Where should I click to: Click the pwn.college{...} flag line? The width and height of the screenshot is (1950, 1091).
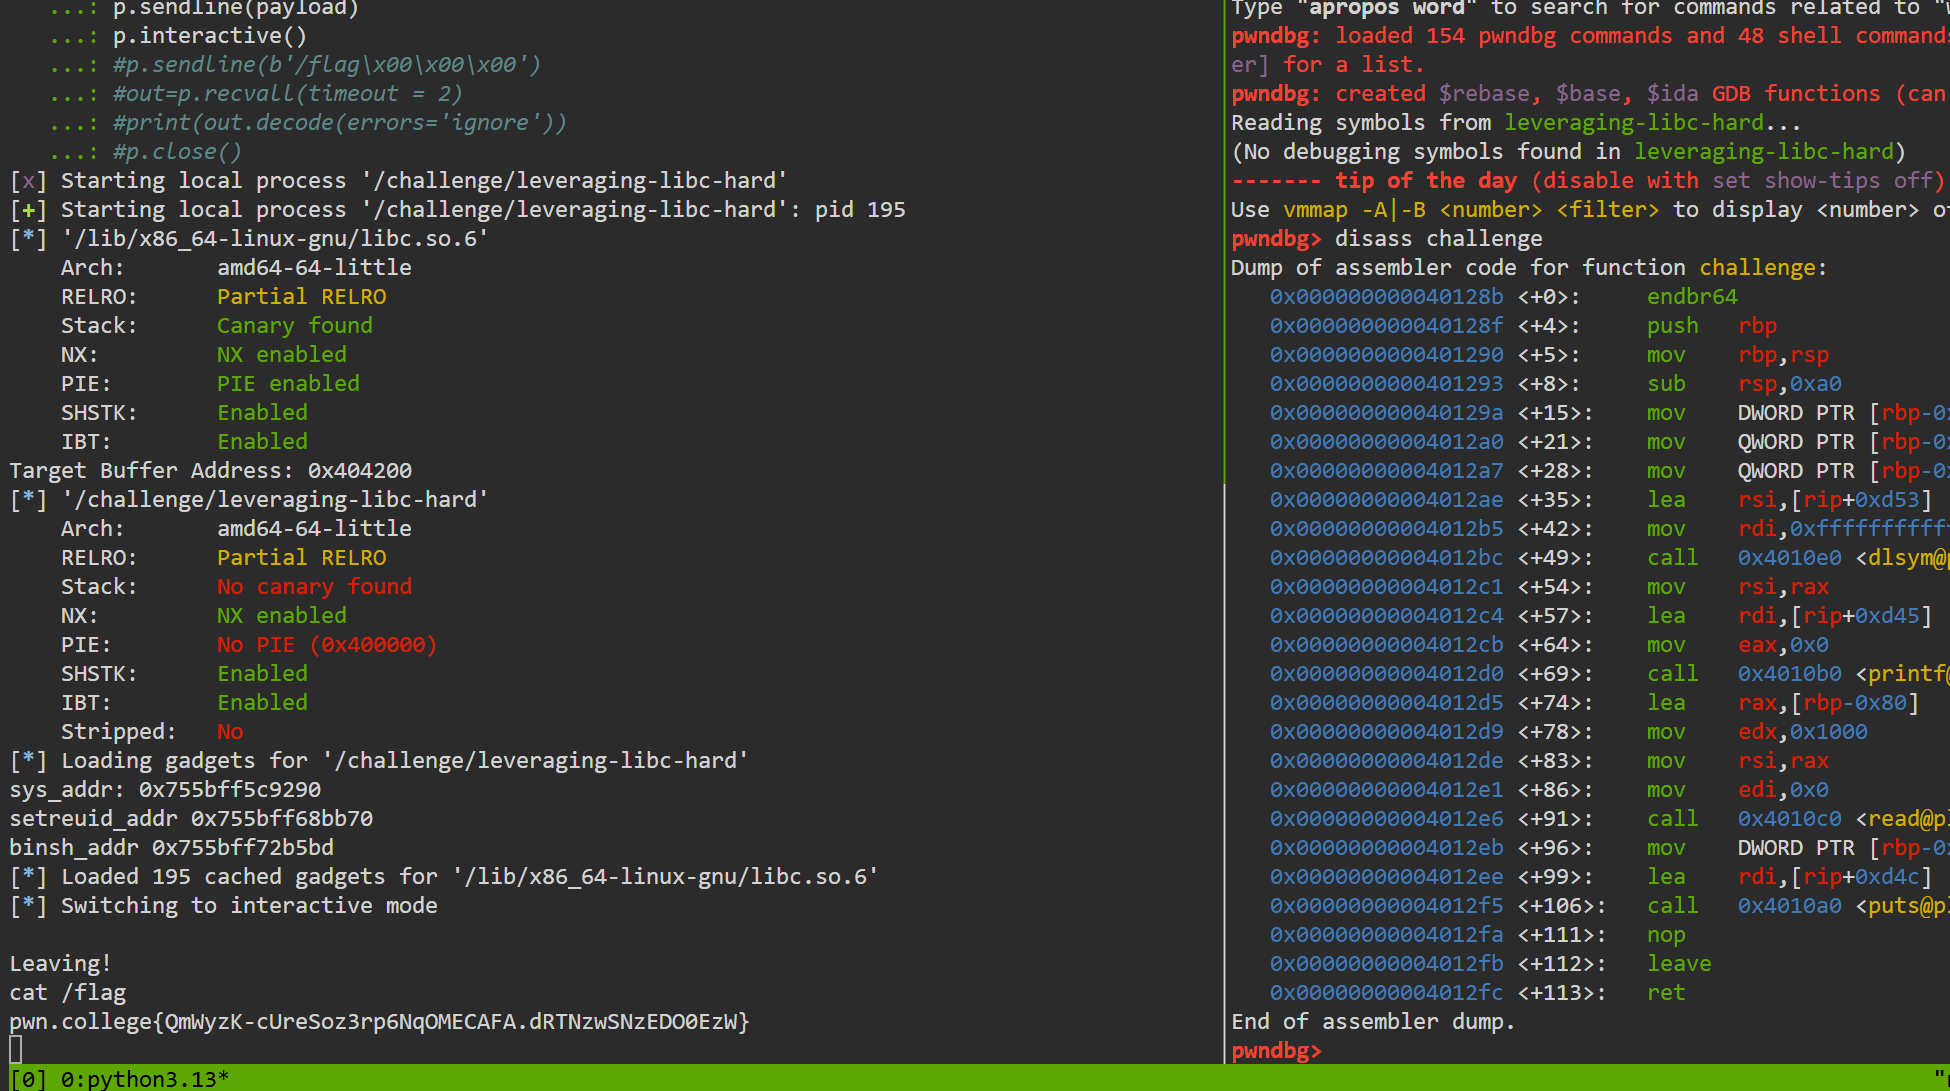380,1022
